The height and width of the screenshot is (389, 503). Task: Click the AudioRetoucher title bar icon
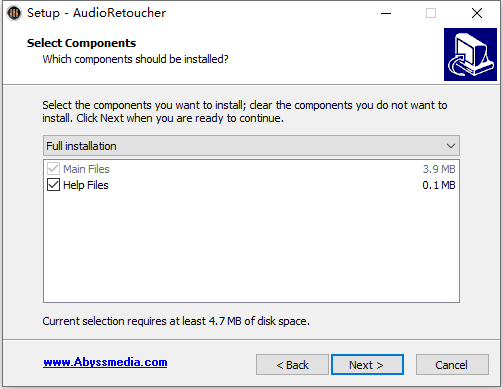14,13
